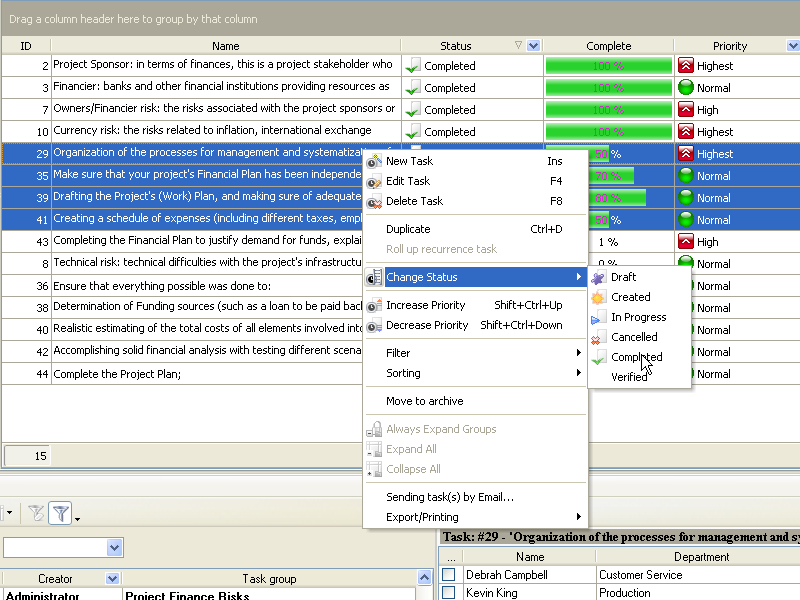Screen dimensions: 800x600
Task: Sort tasks by the Priority column header
Action: (x=729, y=46)
